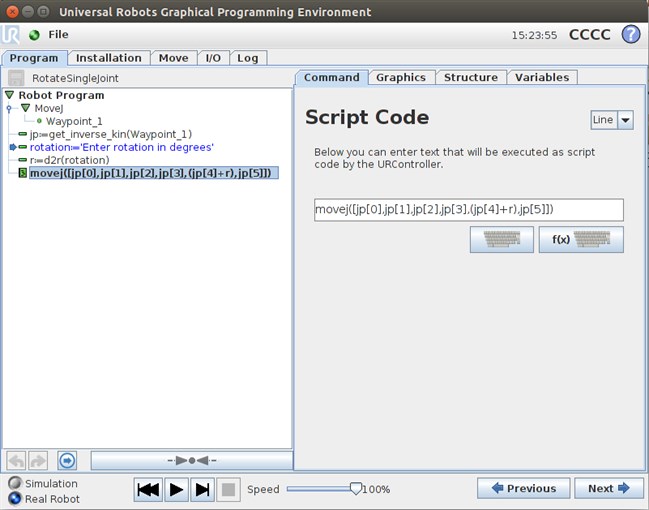This screenshot has height=510, width=649.
Task: Click the circled arrow follow-program icon
Action: 67,460
